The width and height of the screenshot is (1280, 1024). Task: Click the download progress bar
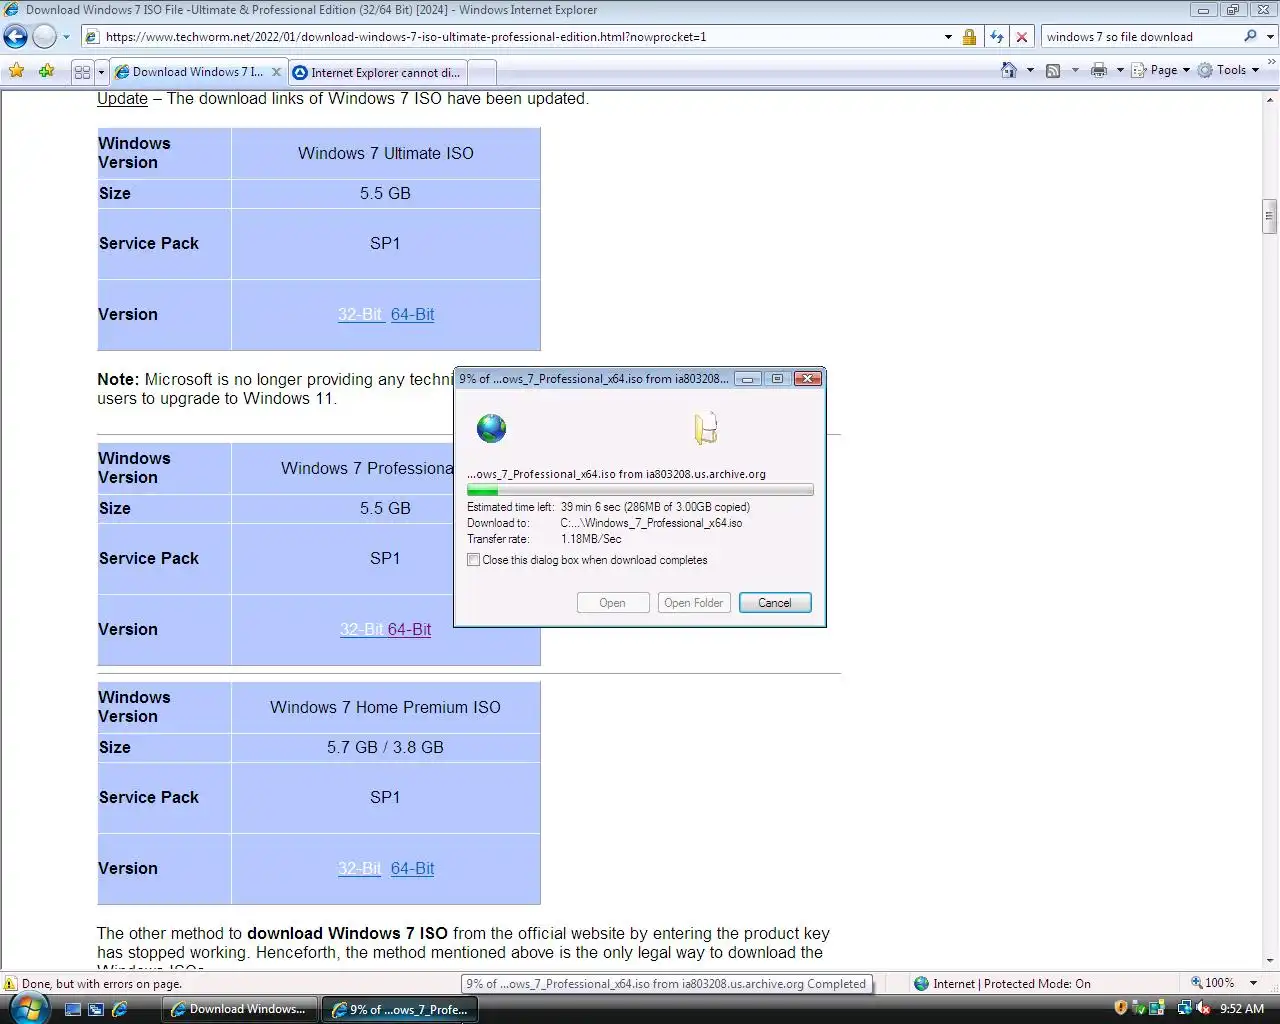pyautogui.click(x=640, y=490)
